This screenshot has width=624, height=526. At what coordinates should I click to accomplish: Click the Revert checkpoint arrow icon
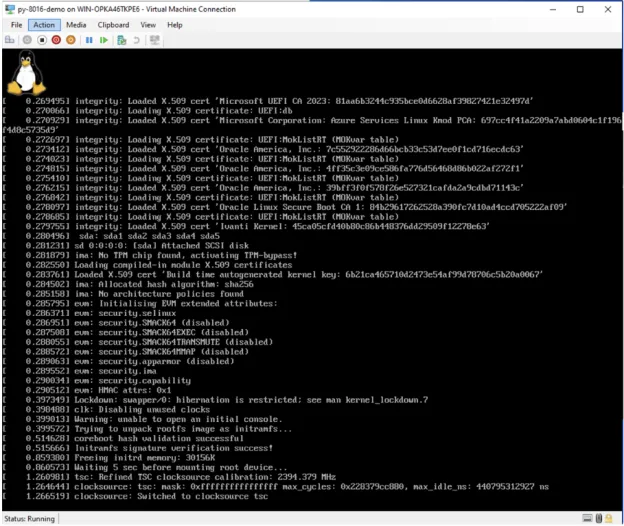pos(136,40)
